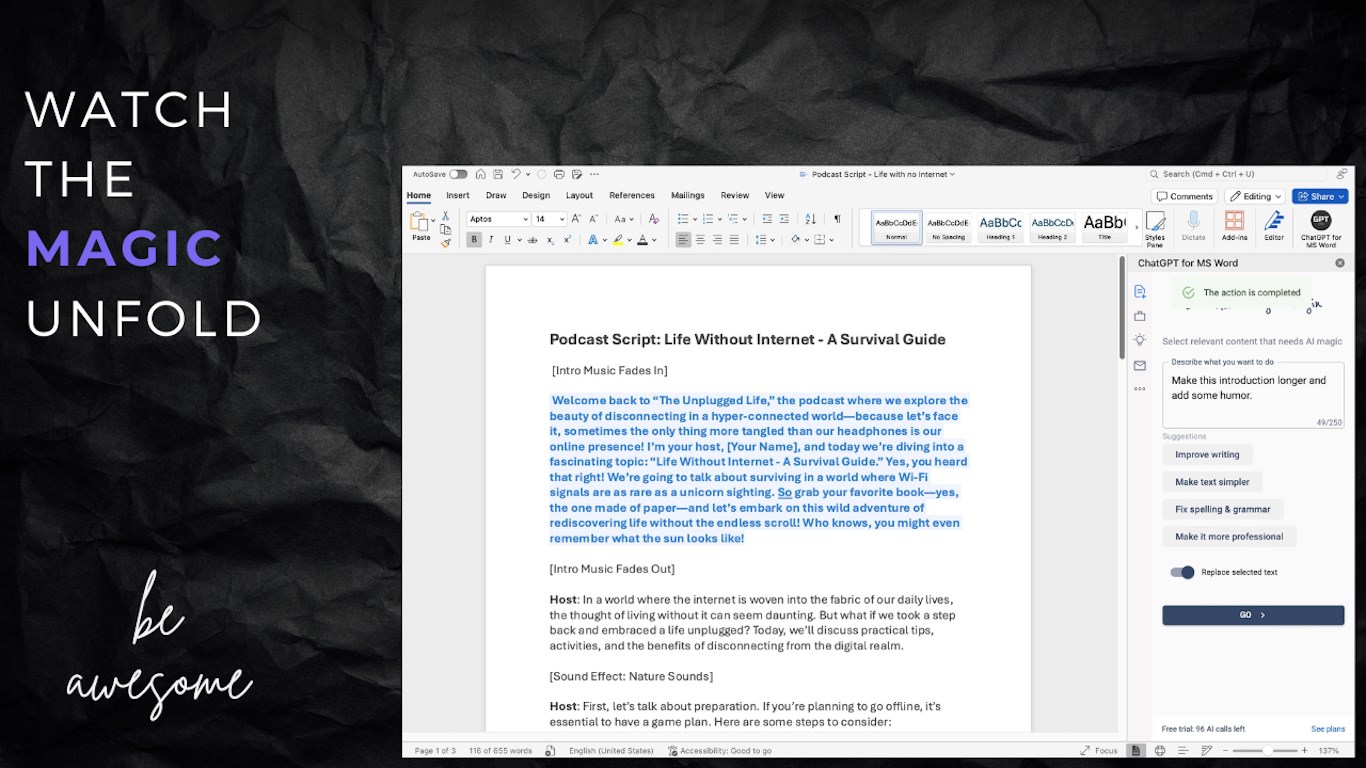Toggle left text alignment
The width and height of the screenshot is (1366, 768).
click(683, 240)
